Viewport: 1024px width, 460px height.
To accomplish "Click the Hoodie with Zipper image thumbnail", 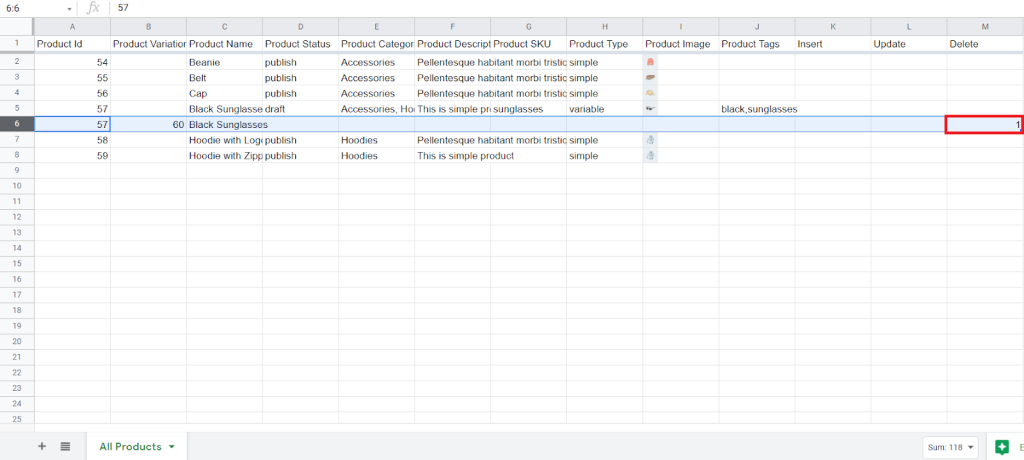I will click(650, 156).
